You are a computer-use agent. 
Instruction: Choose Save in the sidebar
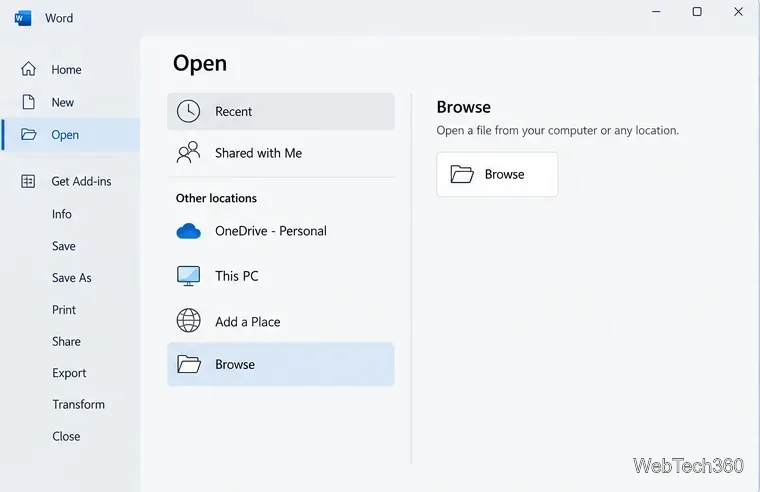(63, 246)
